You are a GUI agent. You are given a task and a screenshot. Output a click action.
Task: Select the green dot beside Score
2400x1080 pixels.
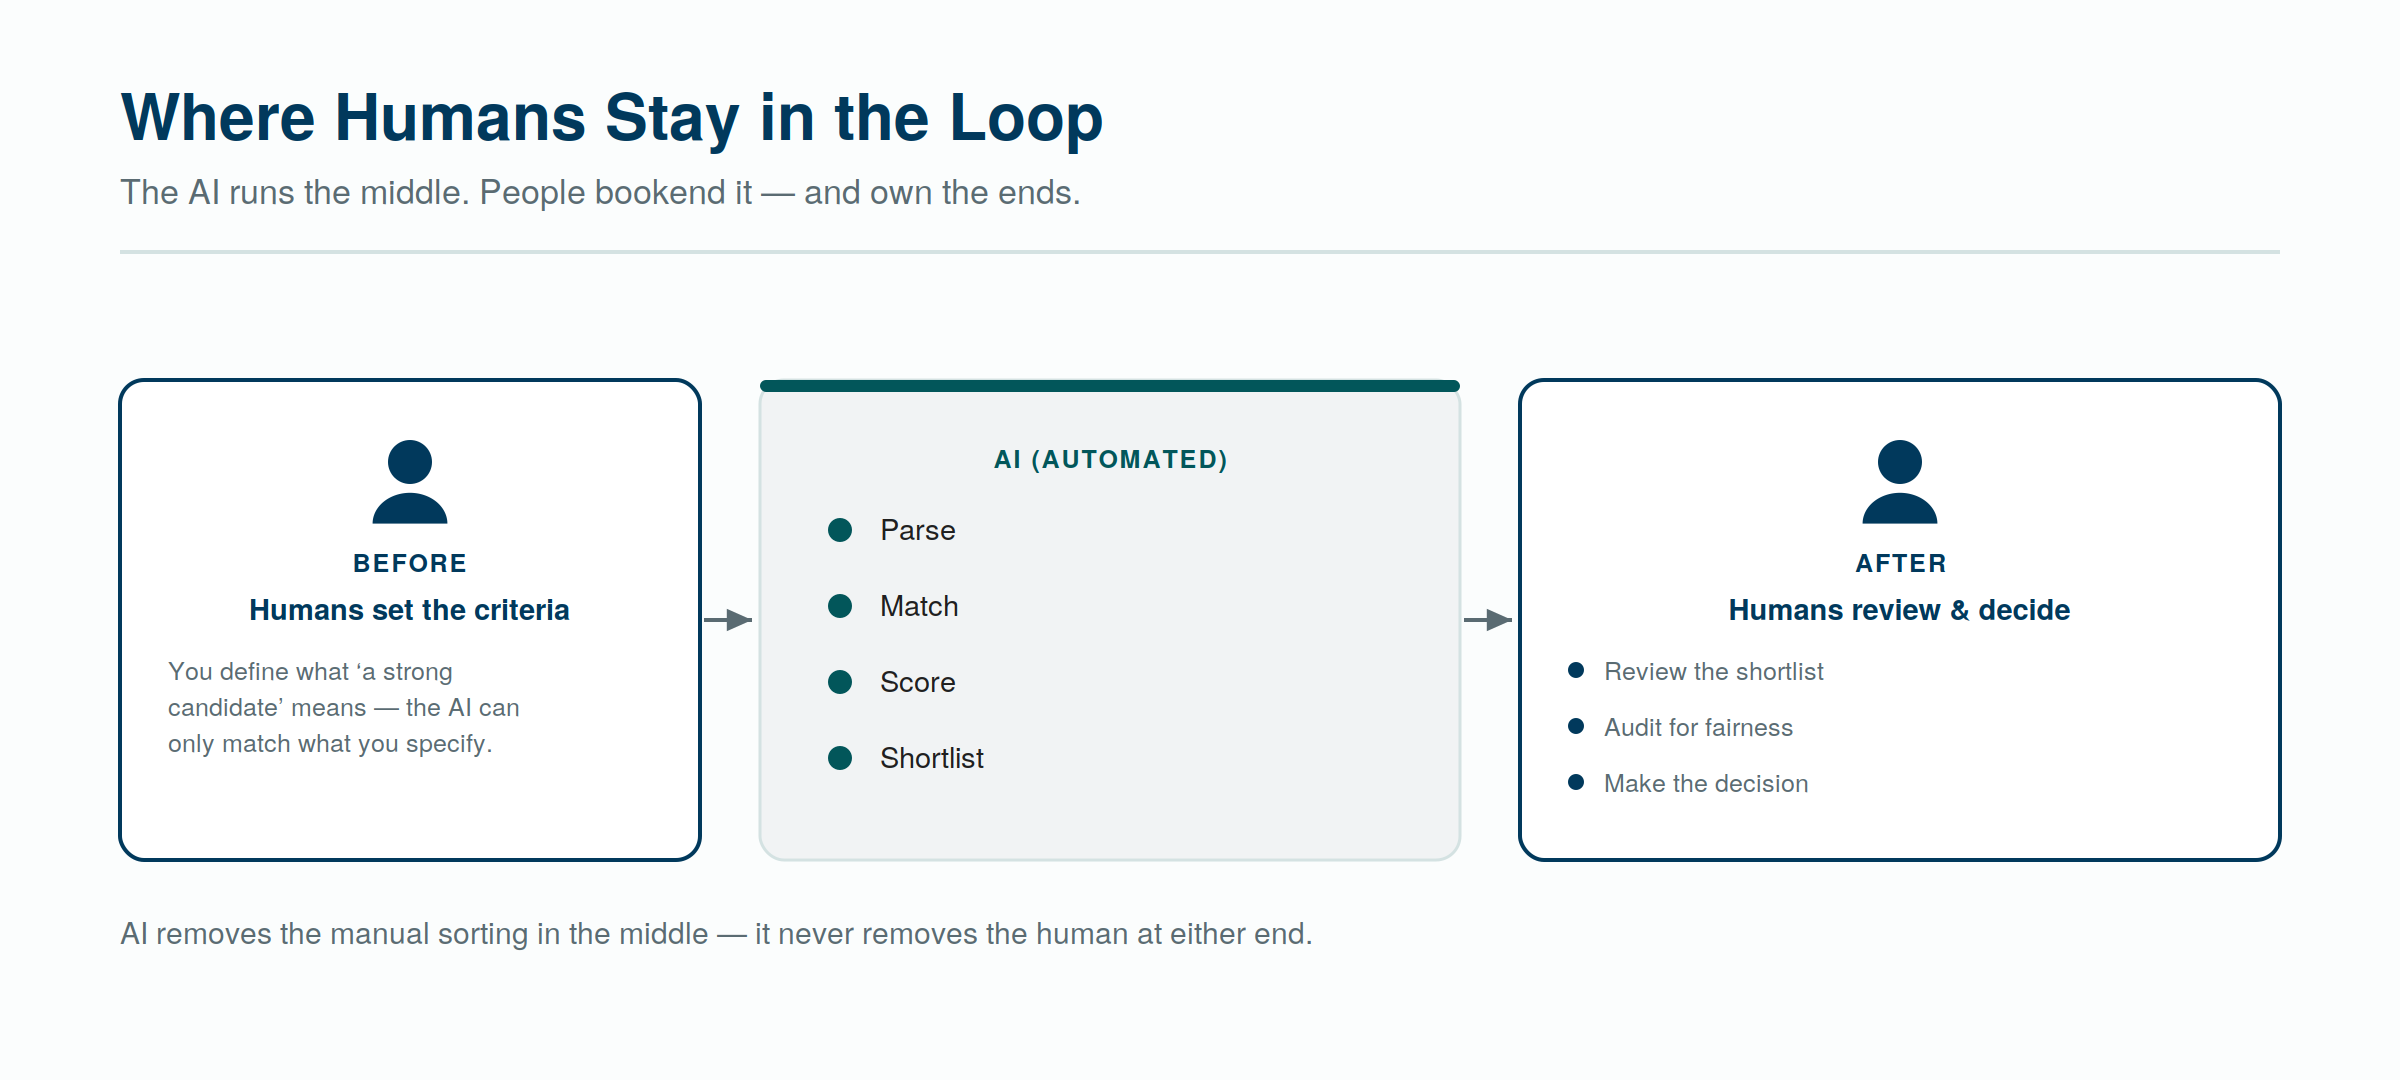pos(840,682)
